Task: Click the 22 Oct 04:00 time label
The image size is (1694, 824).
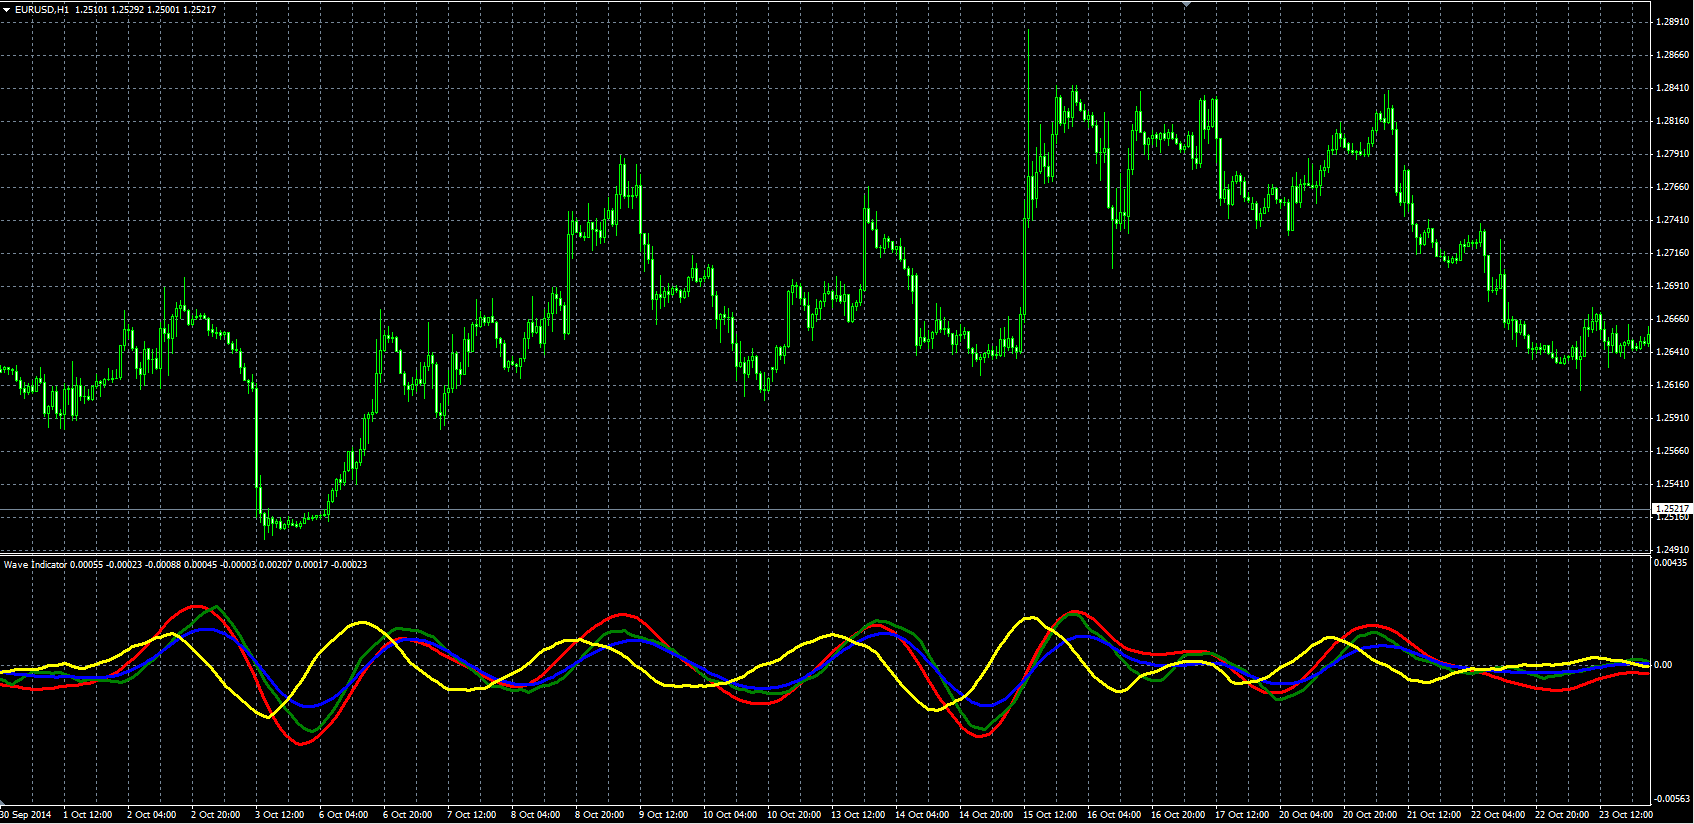Action: [1498, 815]
